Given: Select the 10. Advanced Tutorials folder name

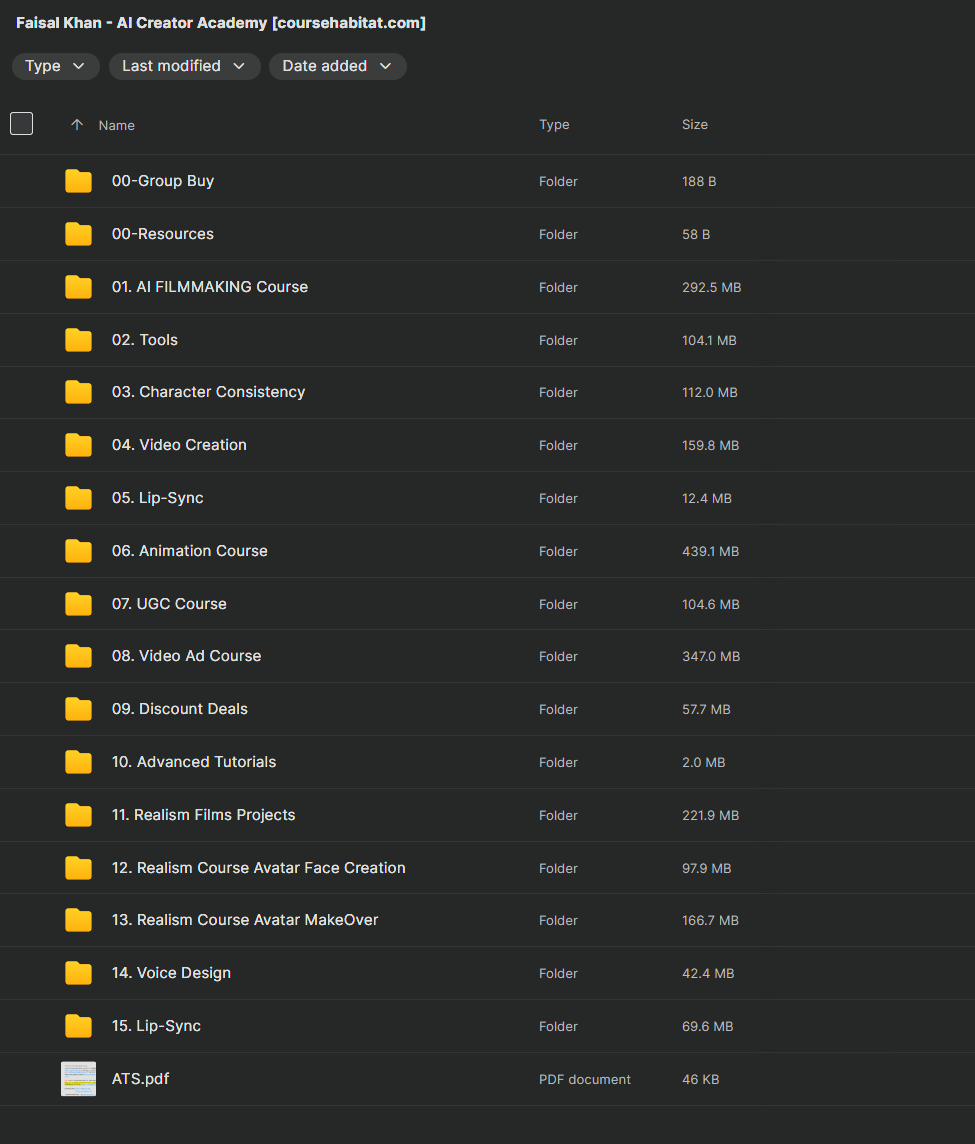Looking at the screenshot, I should 194,762.
